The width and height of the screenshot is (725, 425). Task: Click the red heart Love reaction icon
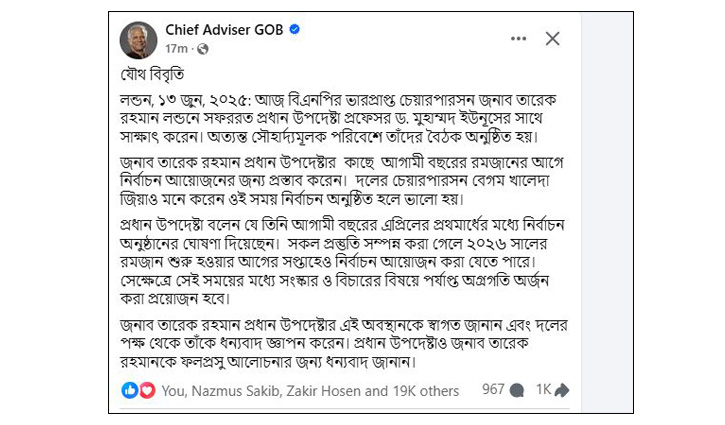pos(146,390)
